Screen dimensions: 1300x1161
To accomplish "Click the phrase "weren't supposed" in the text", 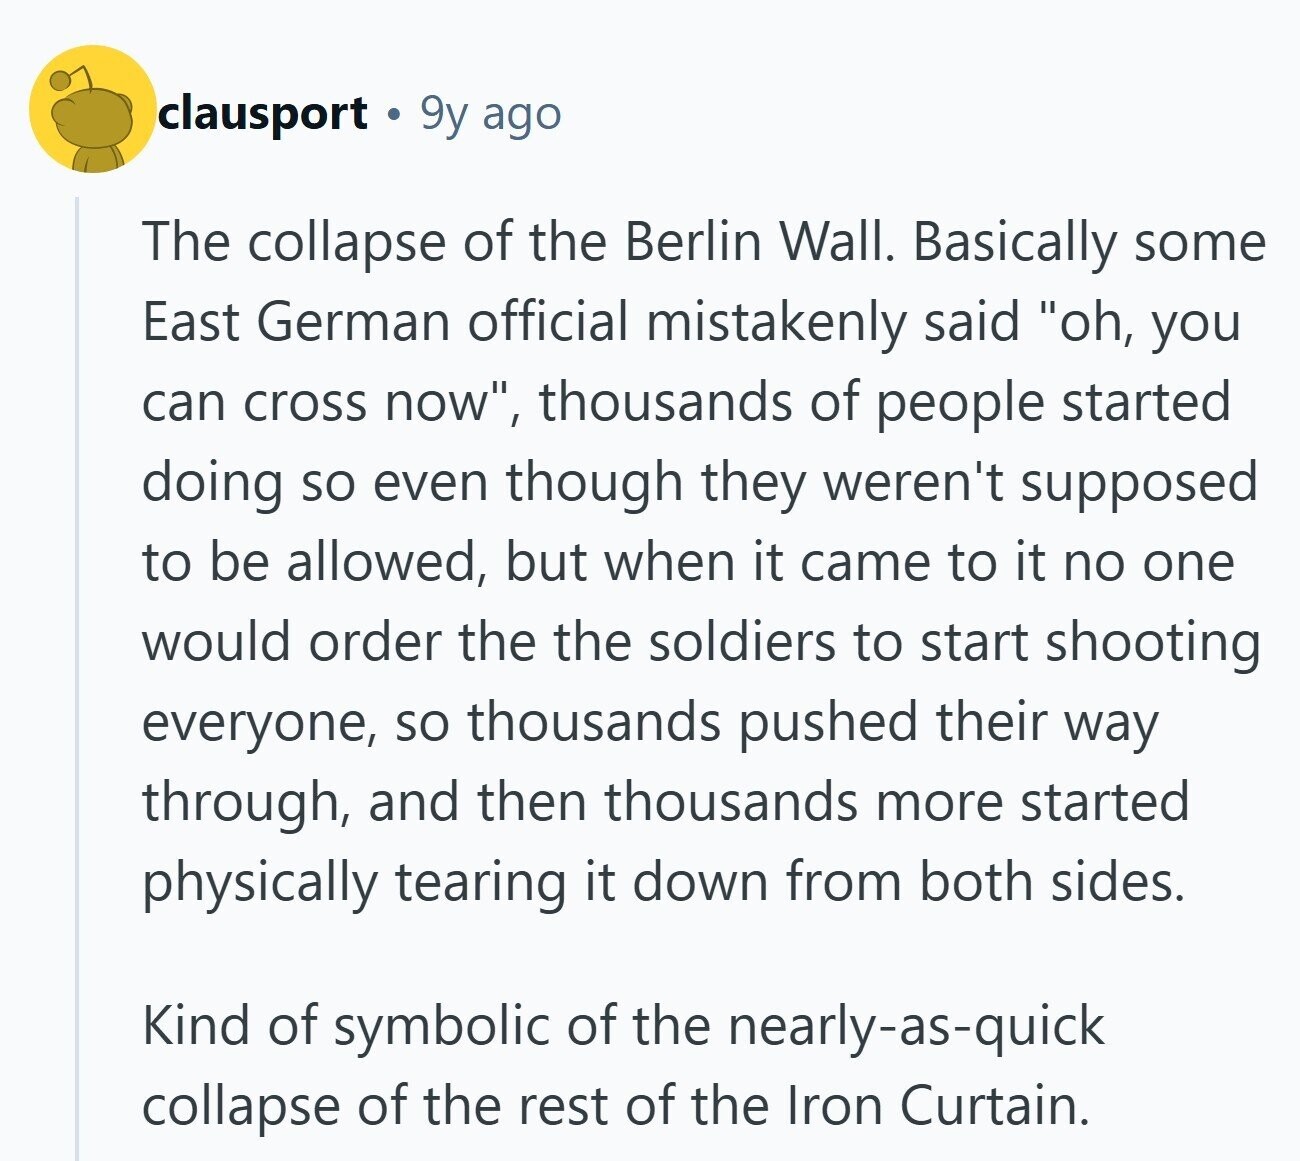I will (x=1039, y=482).
